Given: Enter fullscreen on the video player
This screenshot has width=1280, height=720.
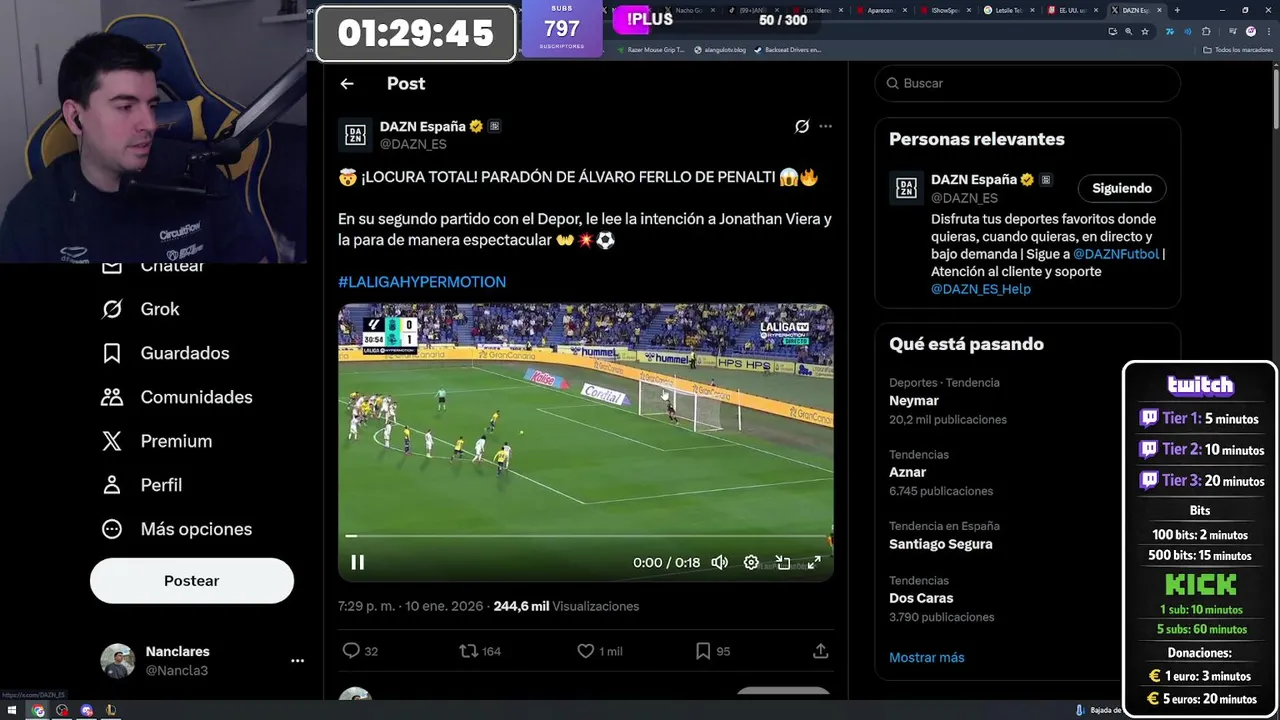Looking at the screenshot, I should [814, 562].
